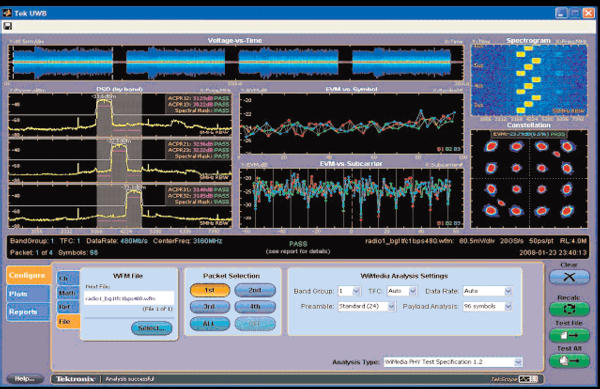The image size is (600, 389).
Task: Click the Tektronix logo in status bar
Action: 75,379
